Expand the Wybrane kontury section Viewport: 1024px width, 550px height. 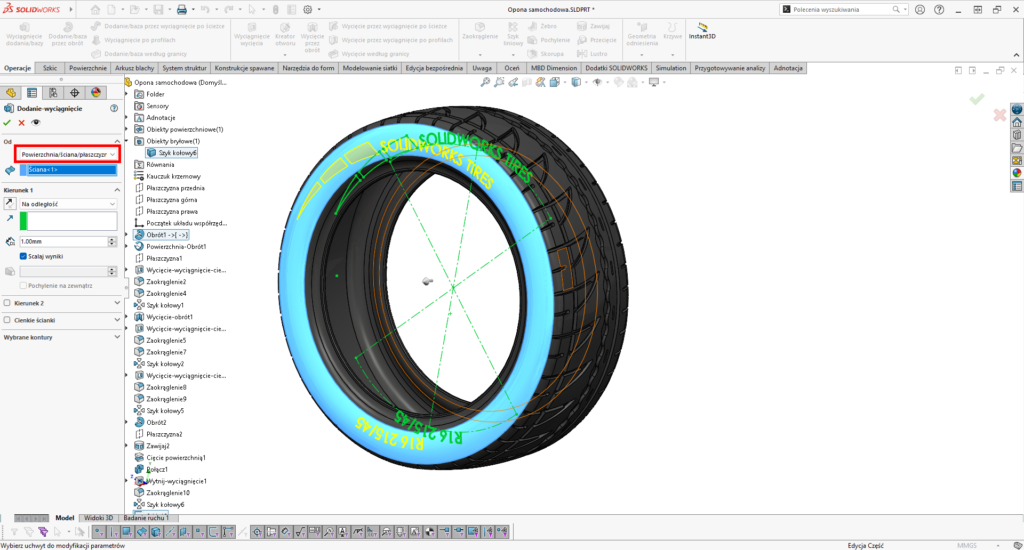click(x=117, y=337)
